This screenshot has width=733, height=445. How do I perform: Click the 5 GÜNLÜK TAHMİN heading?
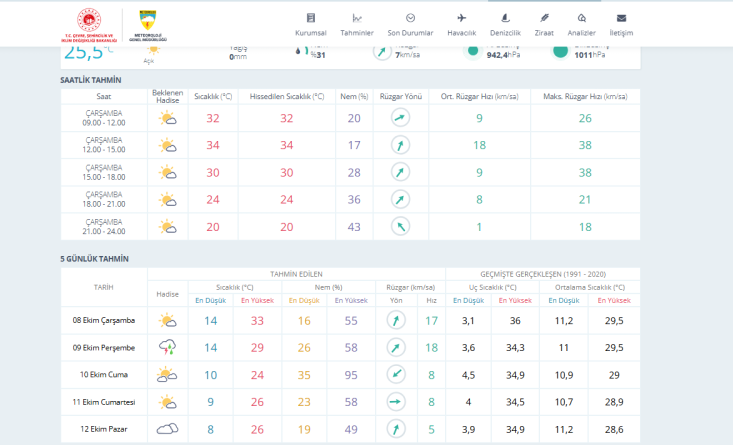(x=94, y=258)
